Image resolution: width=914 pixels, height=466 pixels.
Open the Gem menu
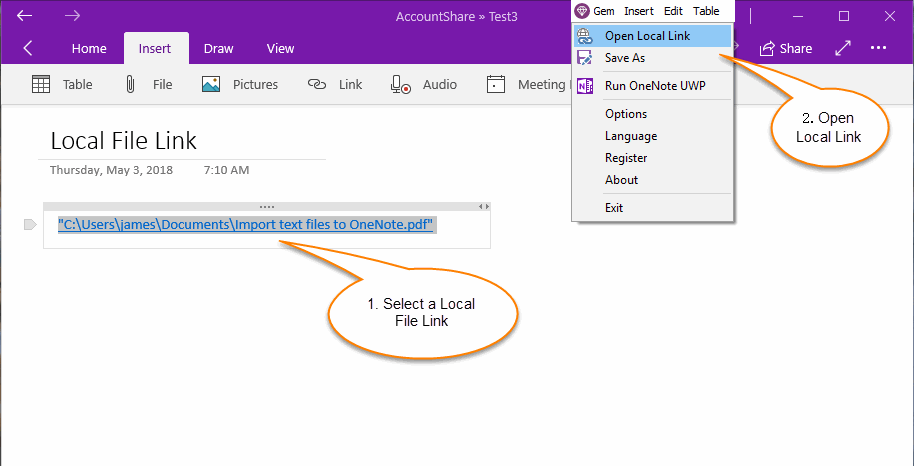point(604,11)
